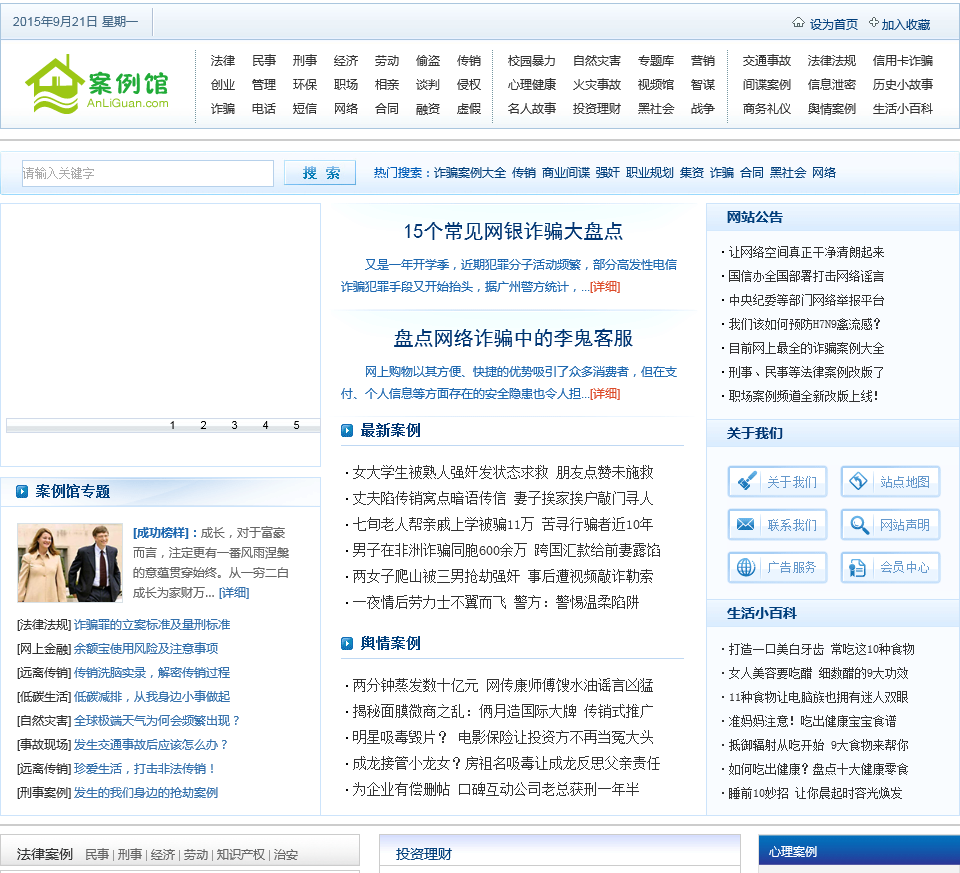
Task: Click the tag icon on 站点地图 button
Action: [858, 481]
